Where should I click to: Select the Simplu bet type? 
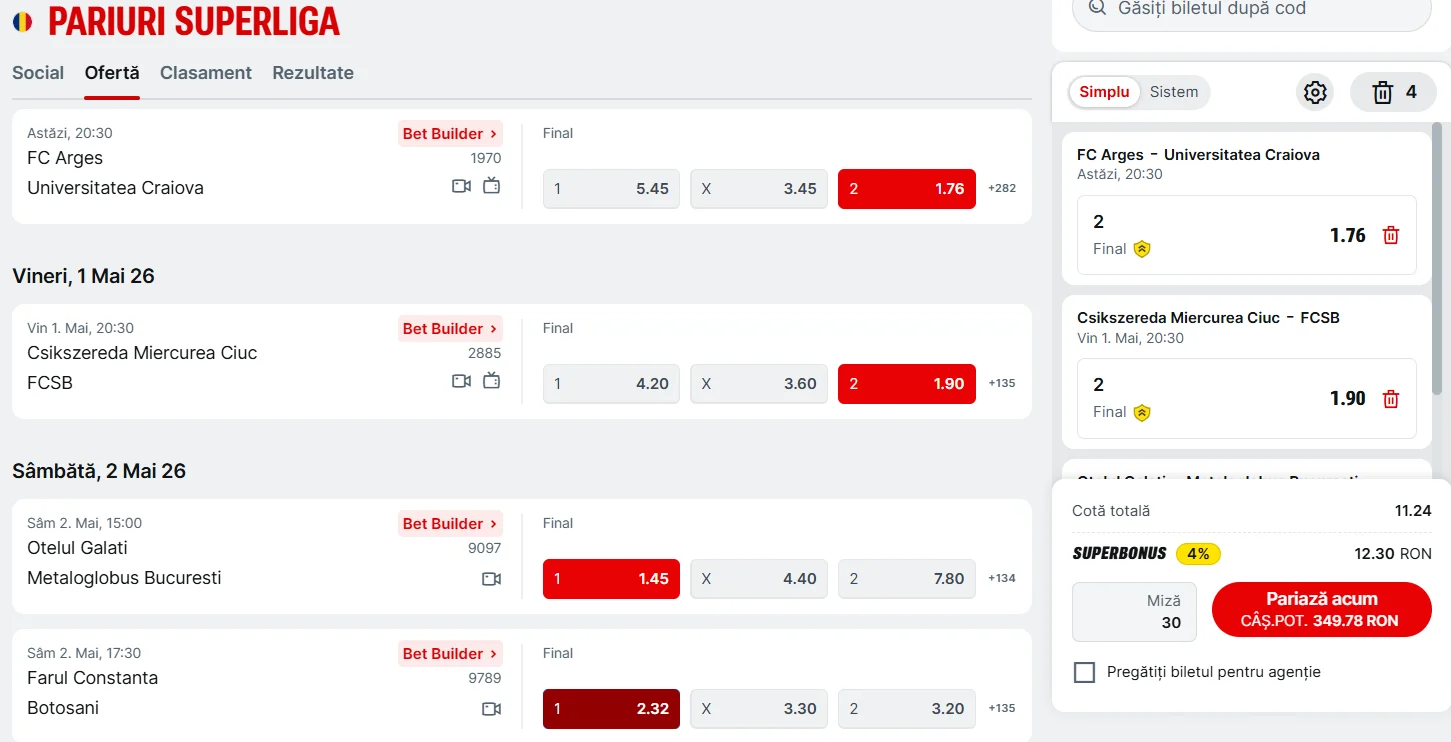pos(1104,92)
